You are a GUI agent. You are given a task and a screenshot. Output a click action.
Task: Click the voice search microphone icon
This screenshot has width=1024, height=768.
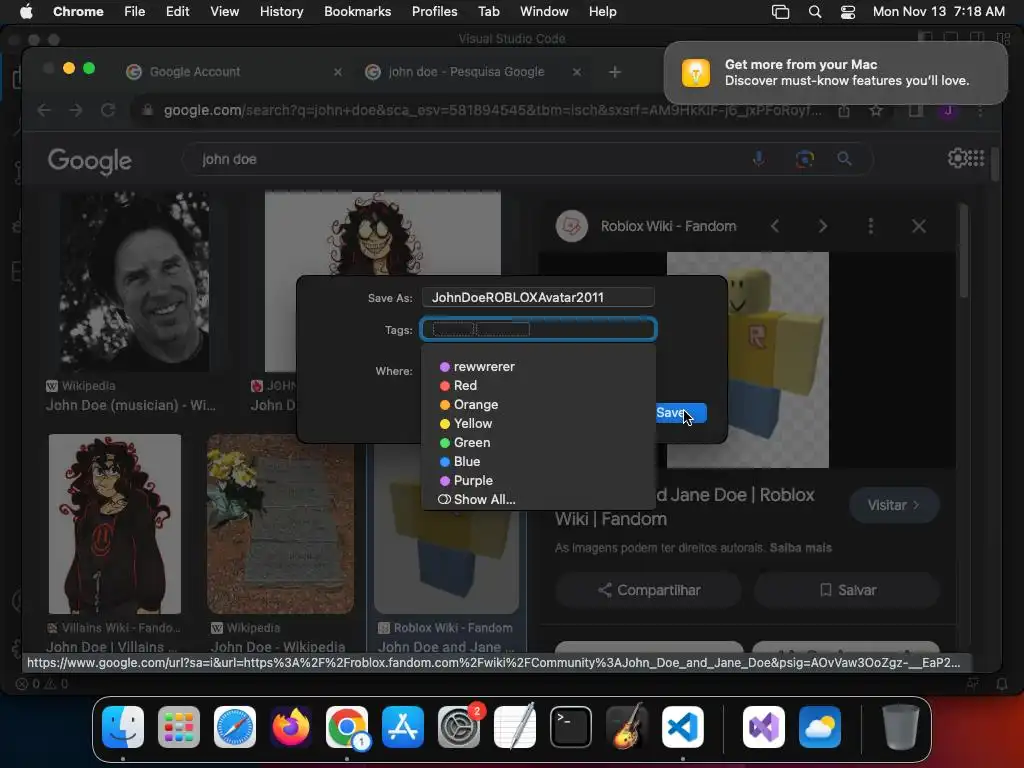tap(759, 159)
